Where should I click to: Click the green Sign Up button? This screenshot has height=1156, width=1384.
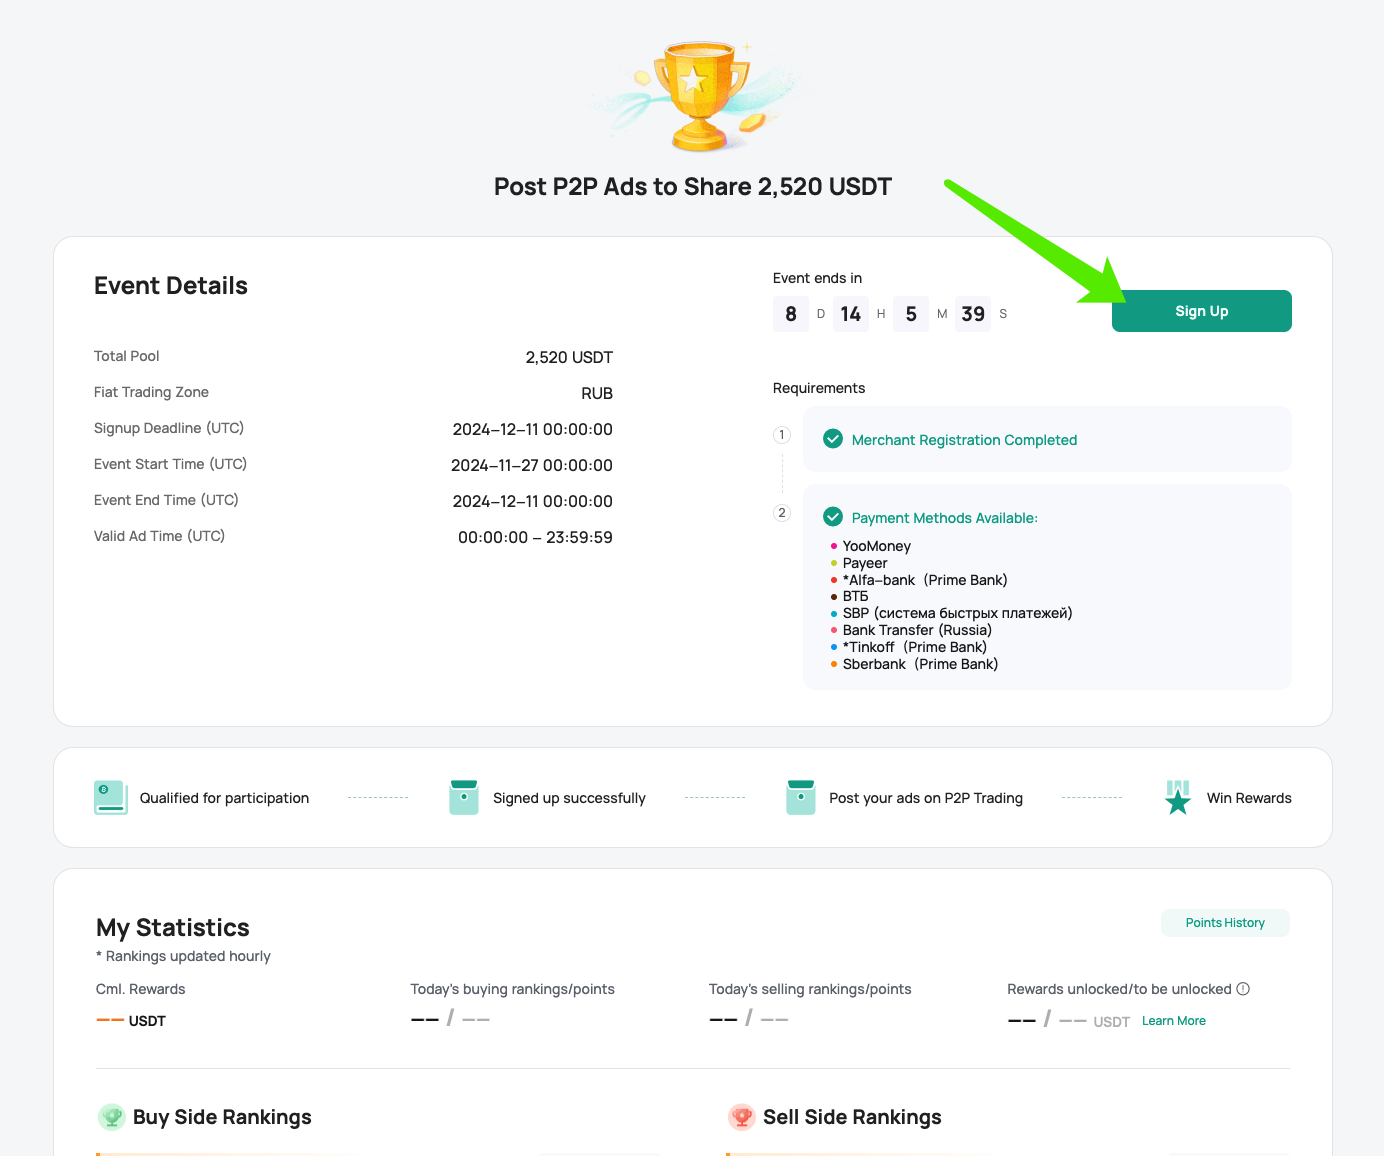(1201, 311)
